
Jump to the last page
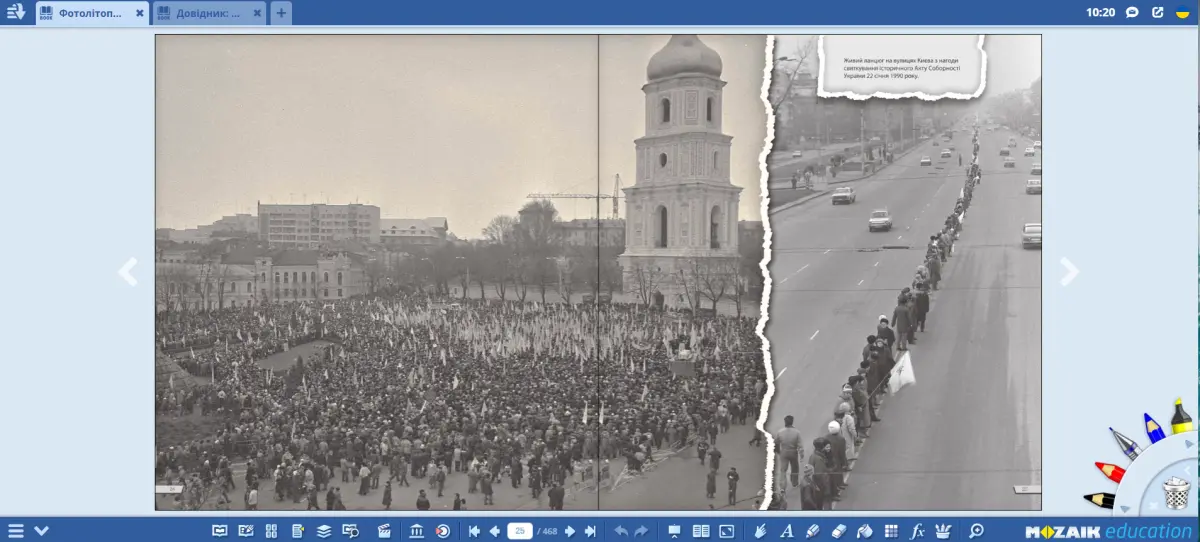coord(590,531)
